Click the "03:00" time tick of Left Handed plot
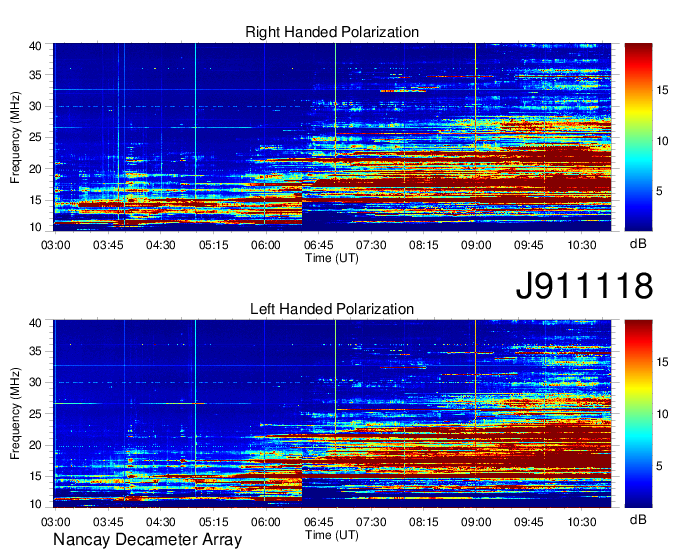This screenshot has width=680, height=552. point(56,522)
